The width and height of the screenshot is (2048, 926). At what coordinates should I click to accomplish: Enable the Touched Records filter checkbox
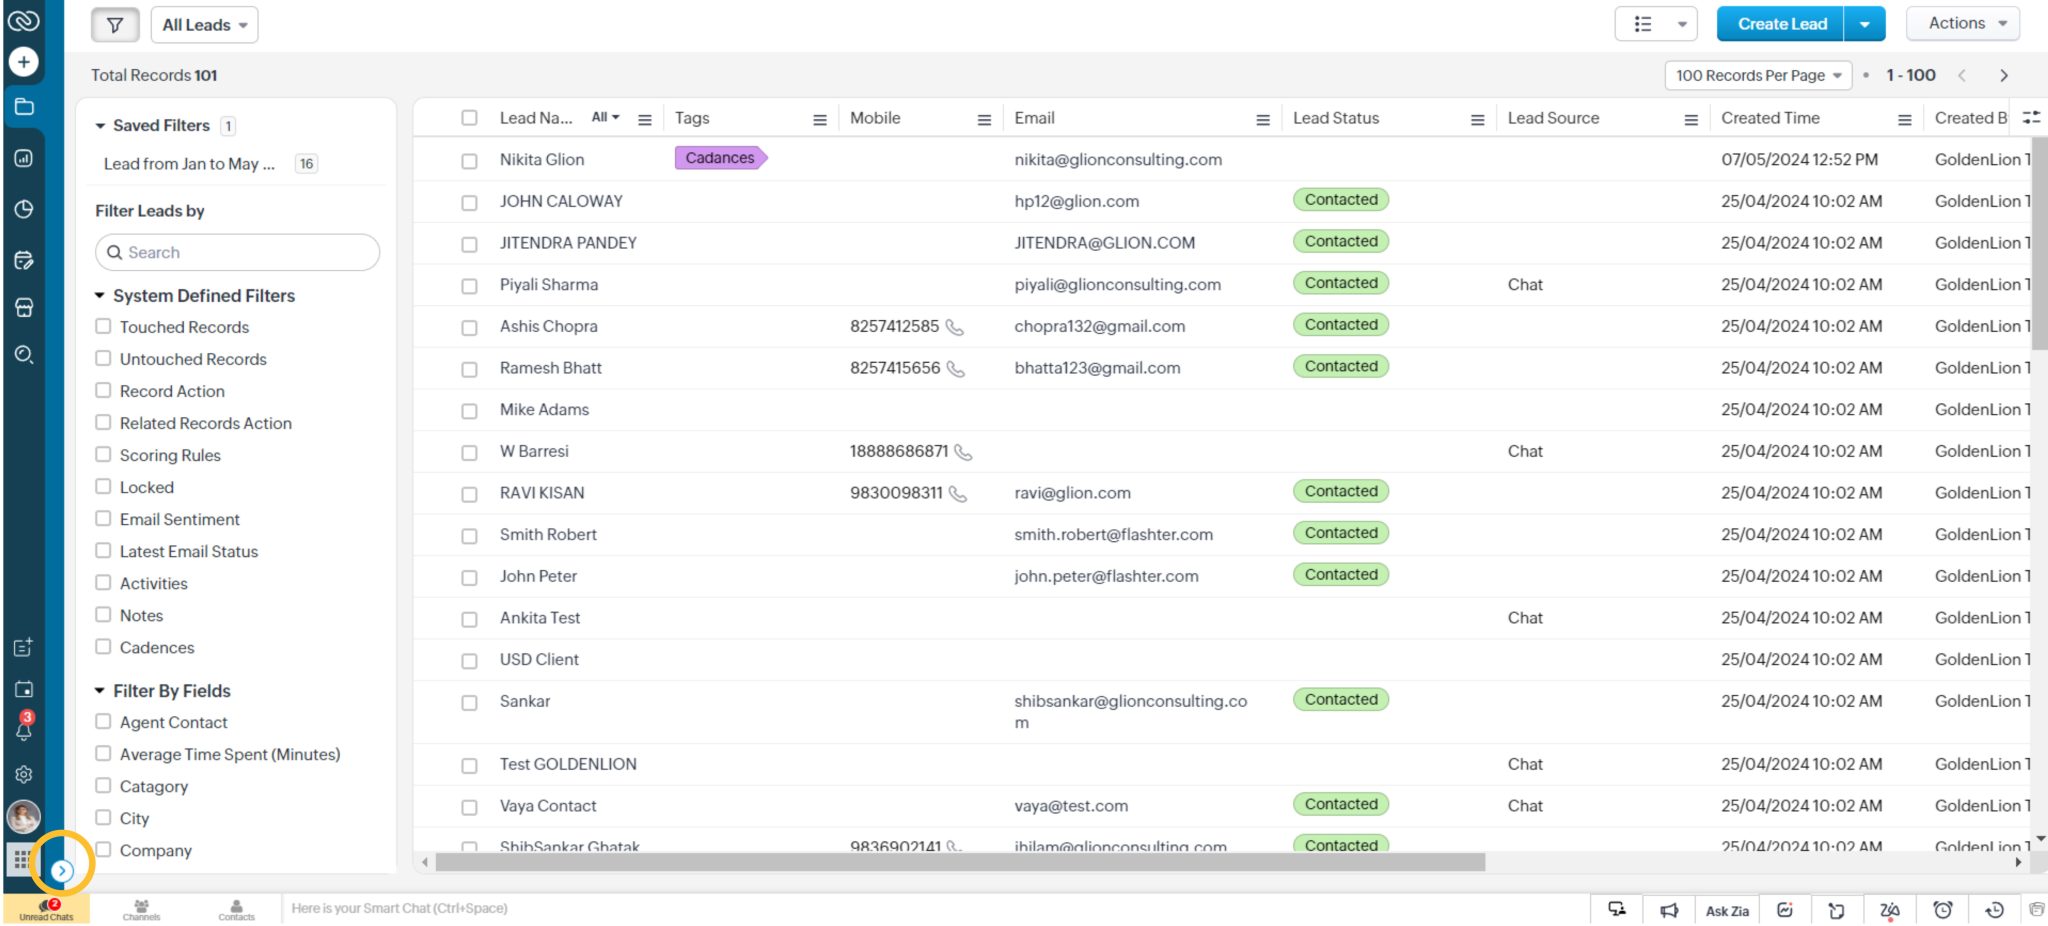(103, 326)
